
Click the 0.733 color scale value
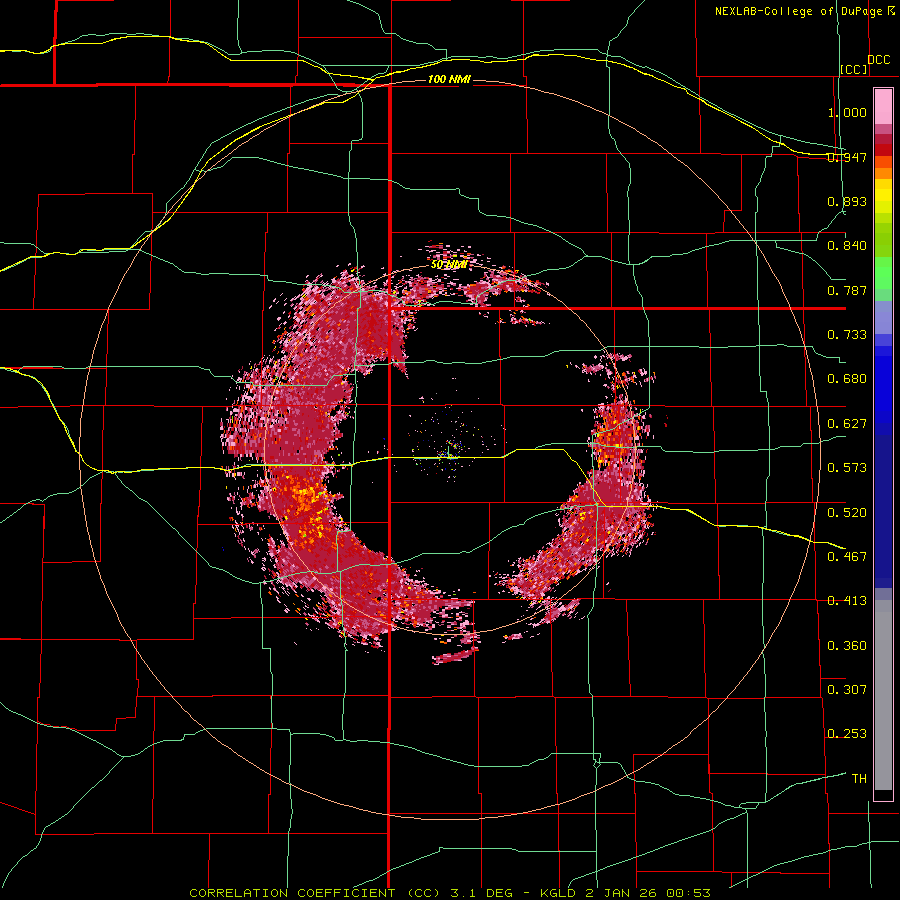(x=847, y=335)
